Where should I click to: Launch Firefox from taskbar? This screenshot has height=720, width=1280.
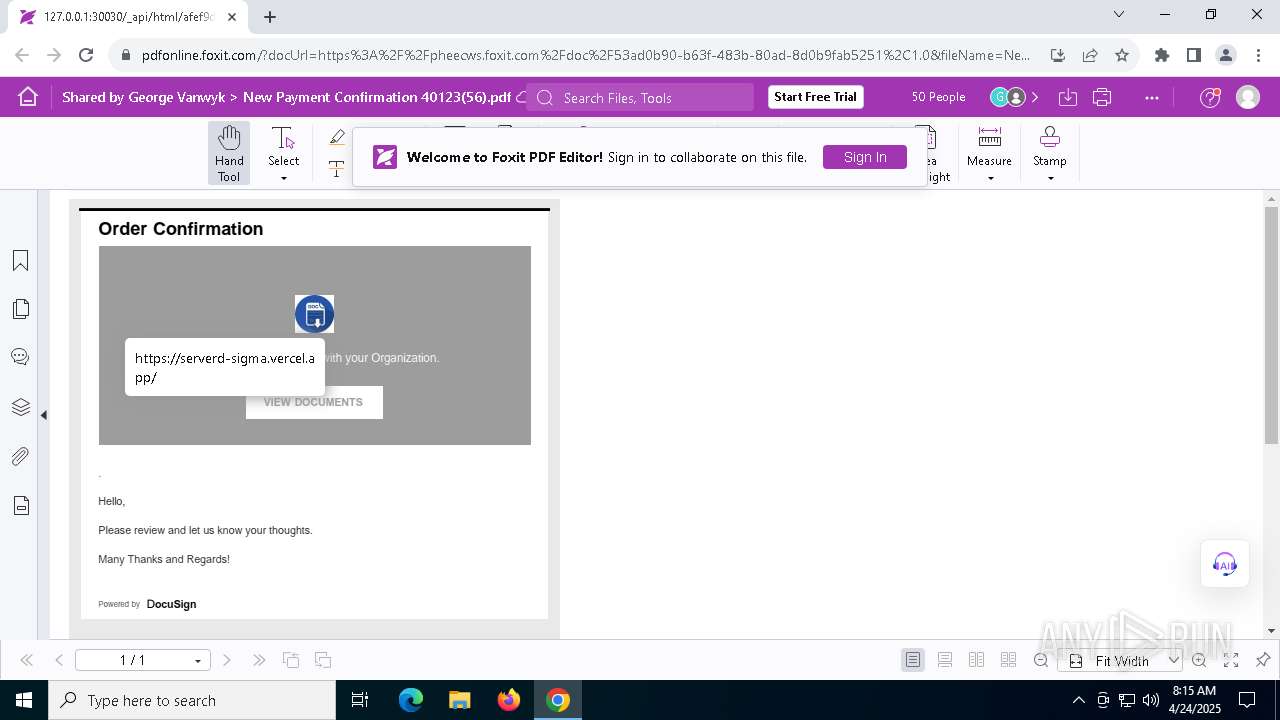pos(508,700)
